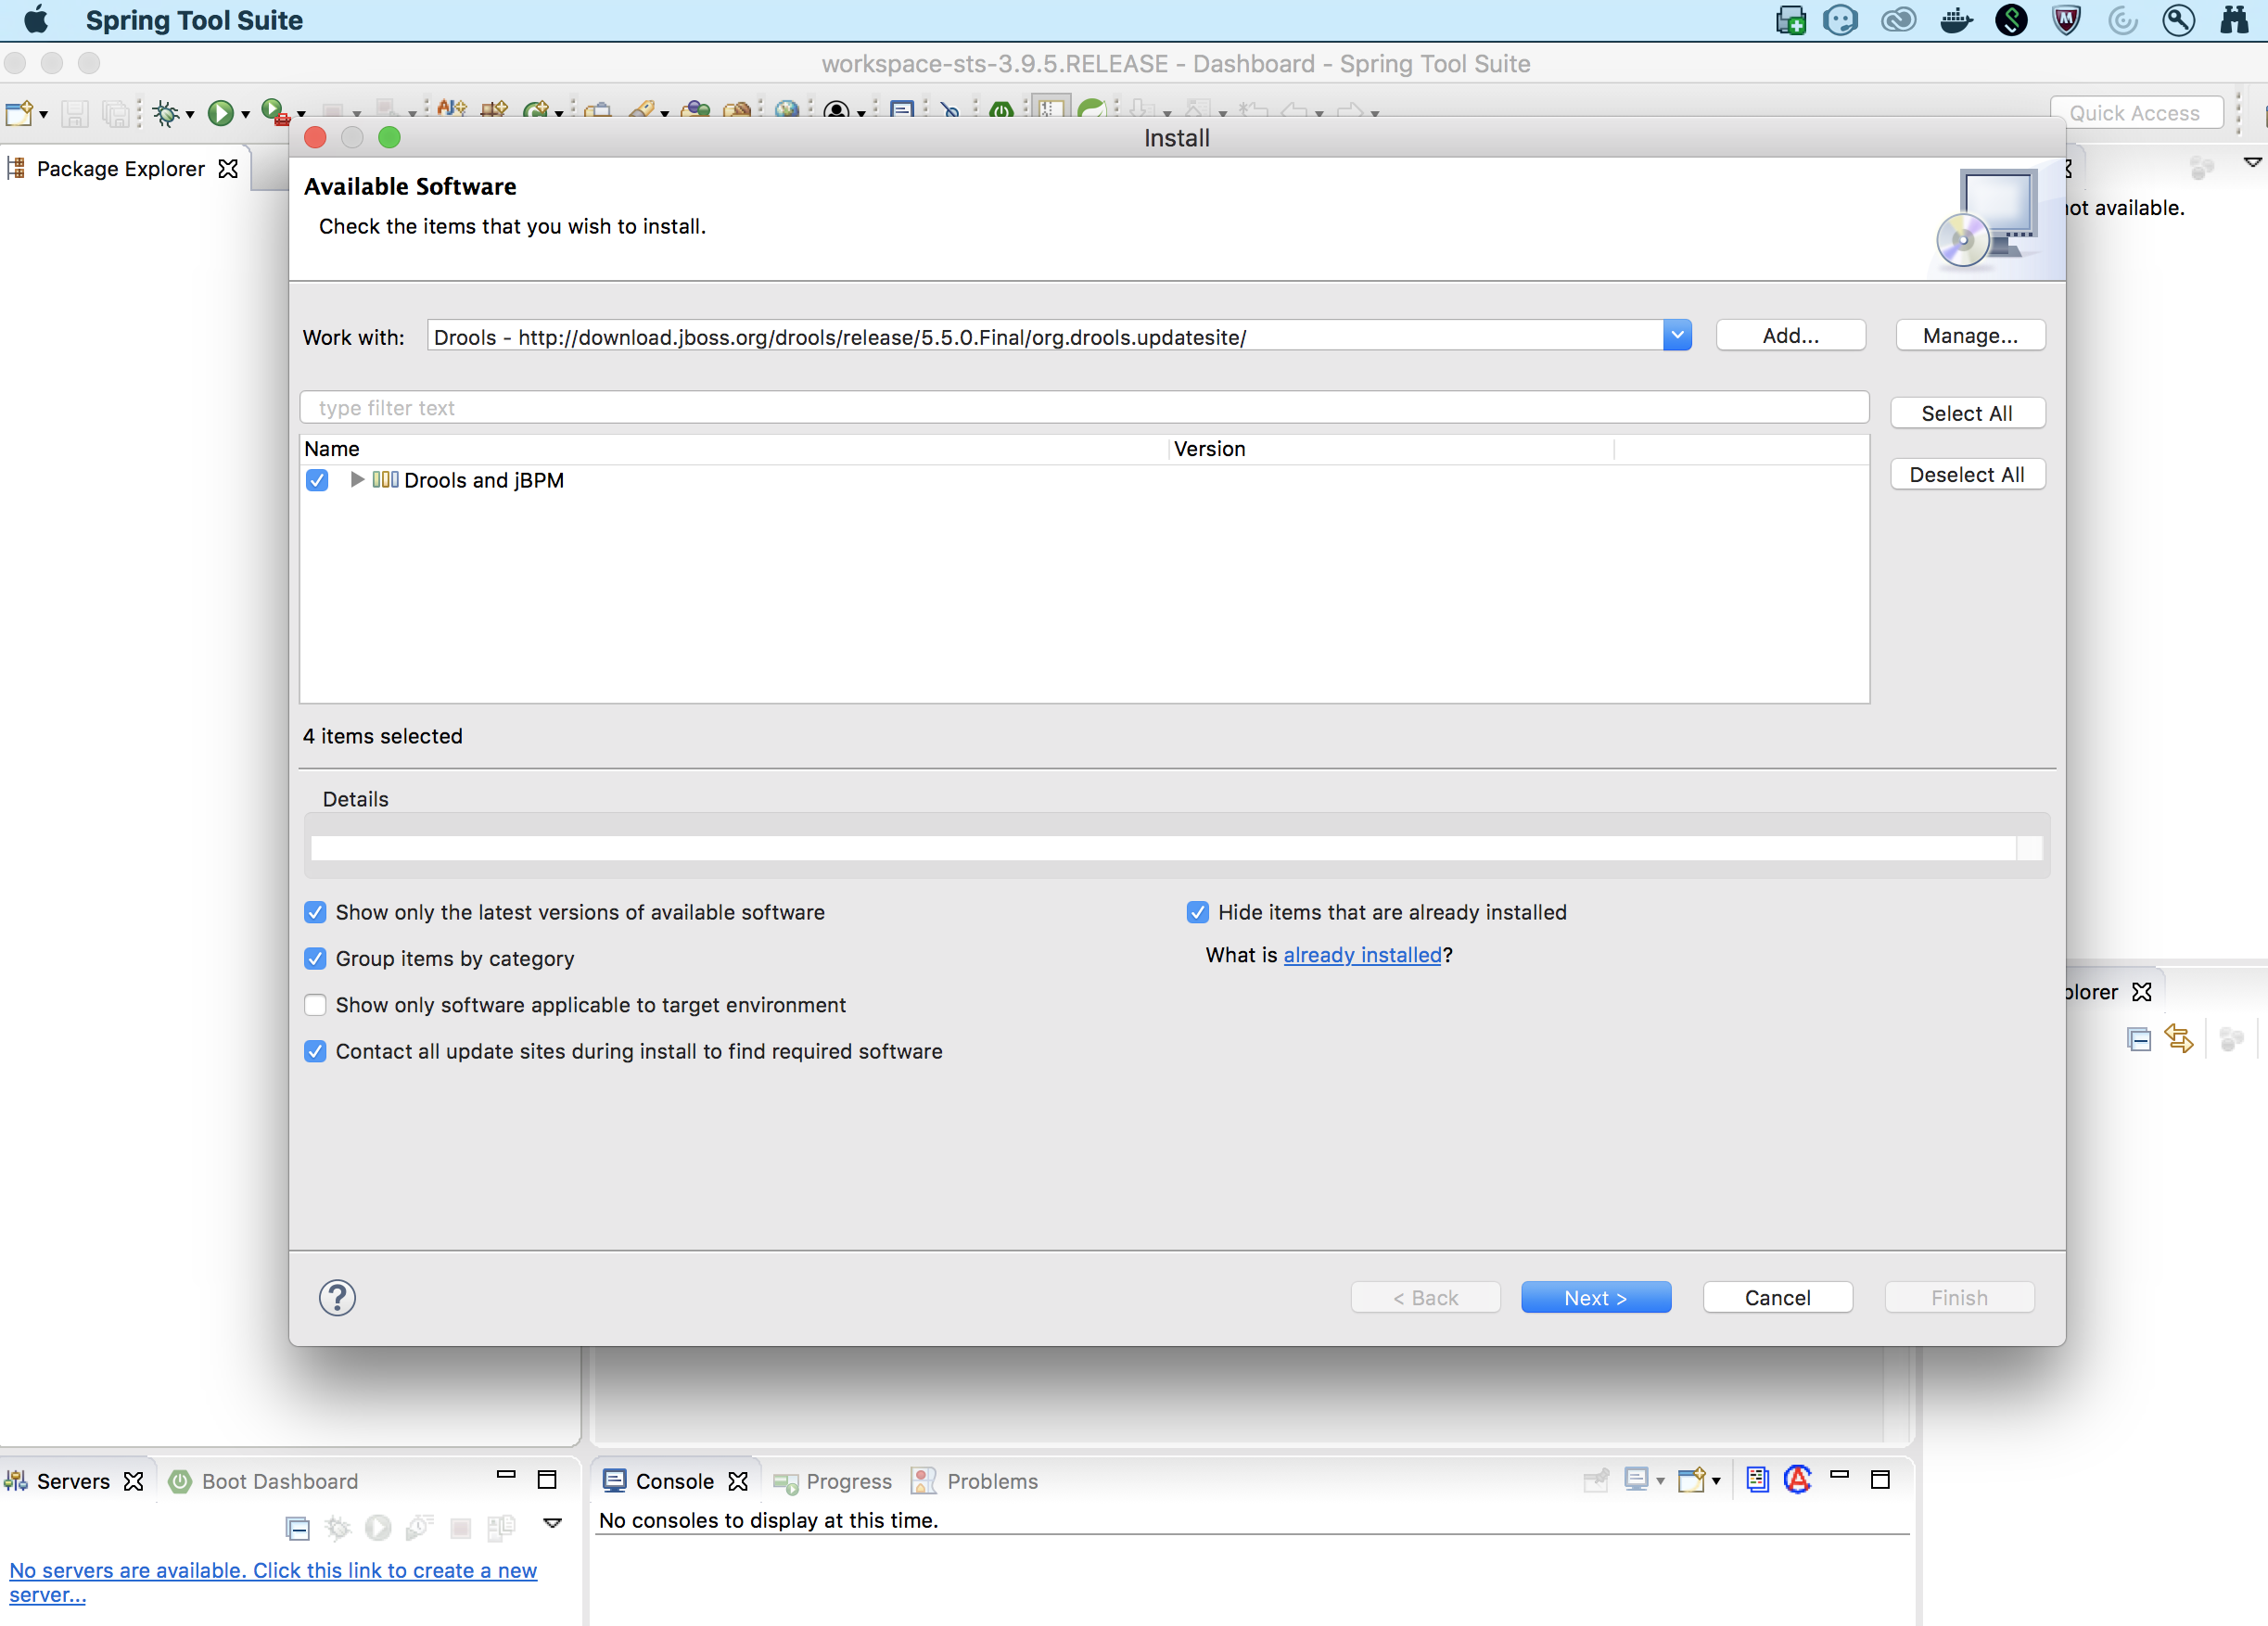Uncheck the Drools and jBPM checkbox
2268x1626 pixels.
click(317, 480)
